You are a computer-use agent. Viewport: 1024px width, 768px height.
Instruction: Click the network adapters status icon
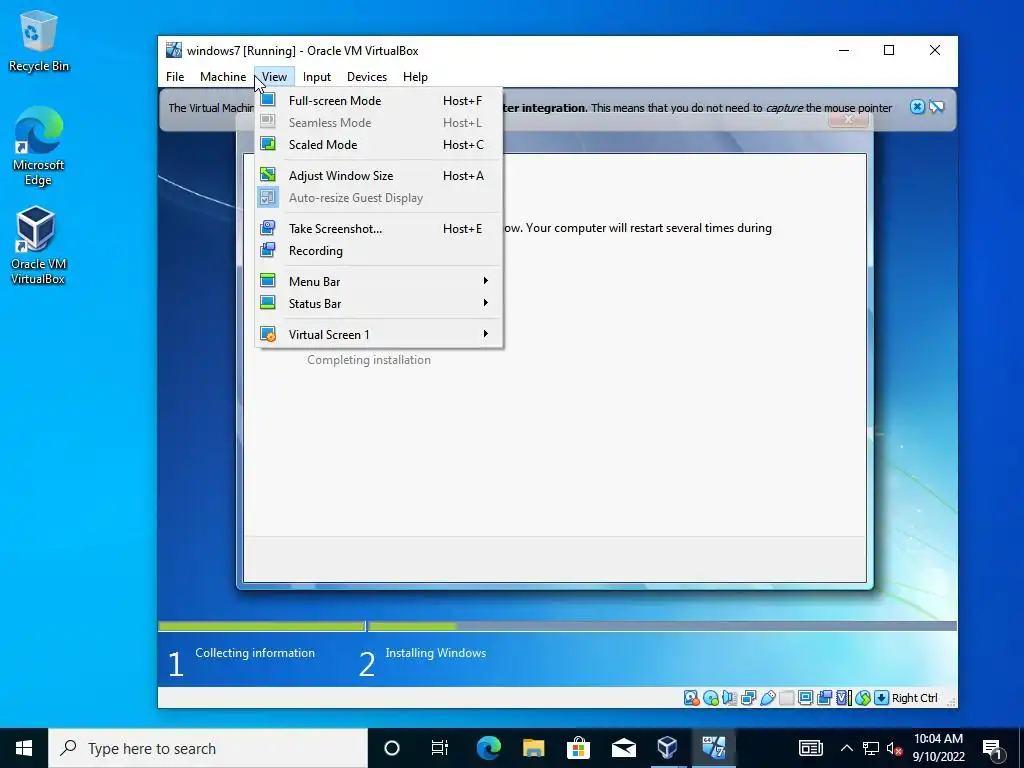click(748, 698)
